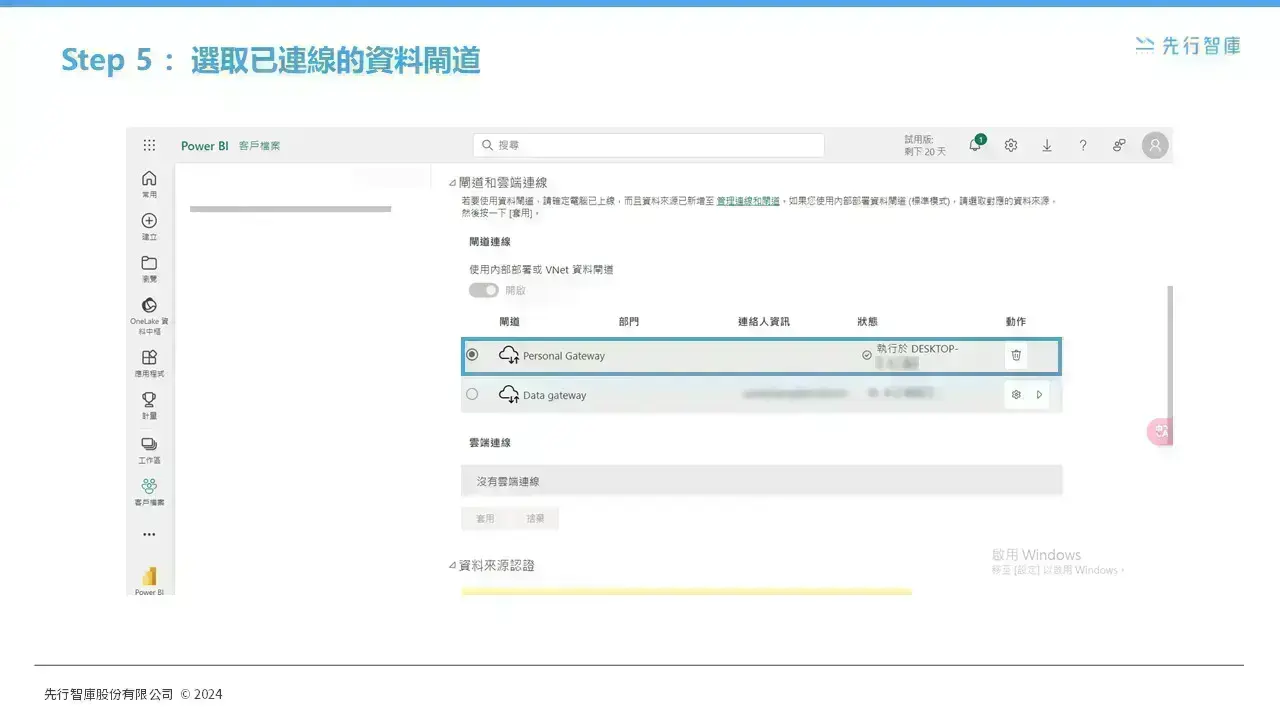Open the 管理連線和閘道 link
Screen dimensions: 1280x720
(x=748, y=201)
